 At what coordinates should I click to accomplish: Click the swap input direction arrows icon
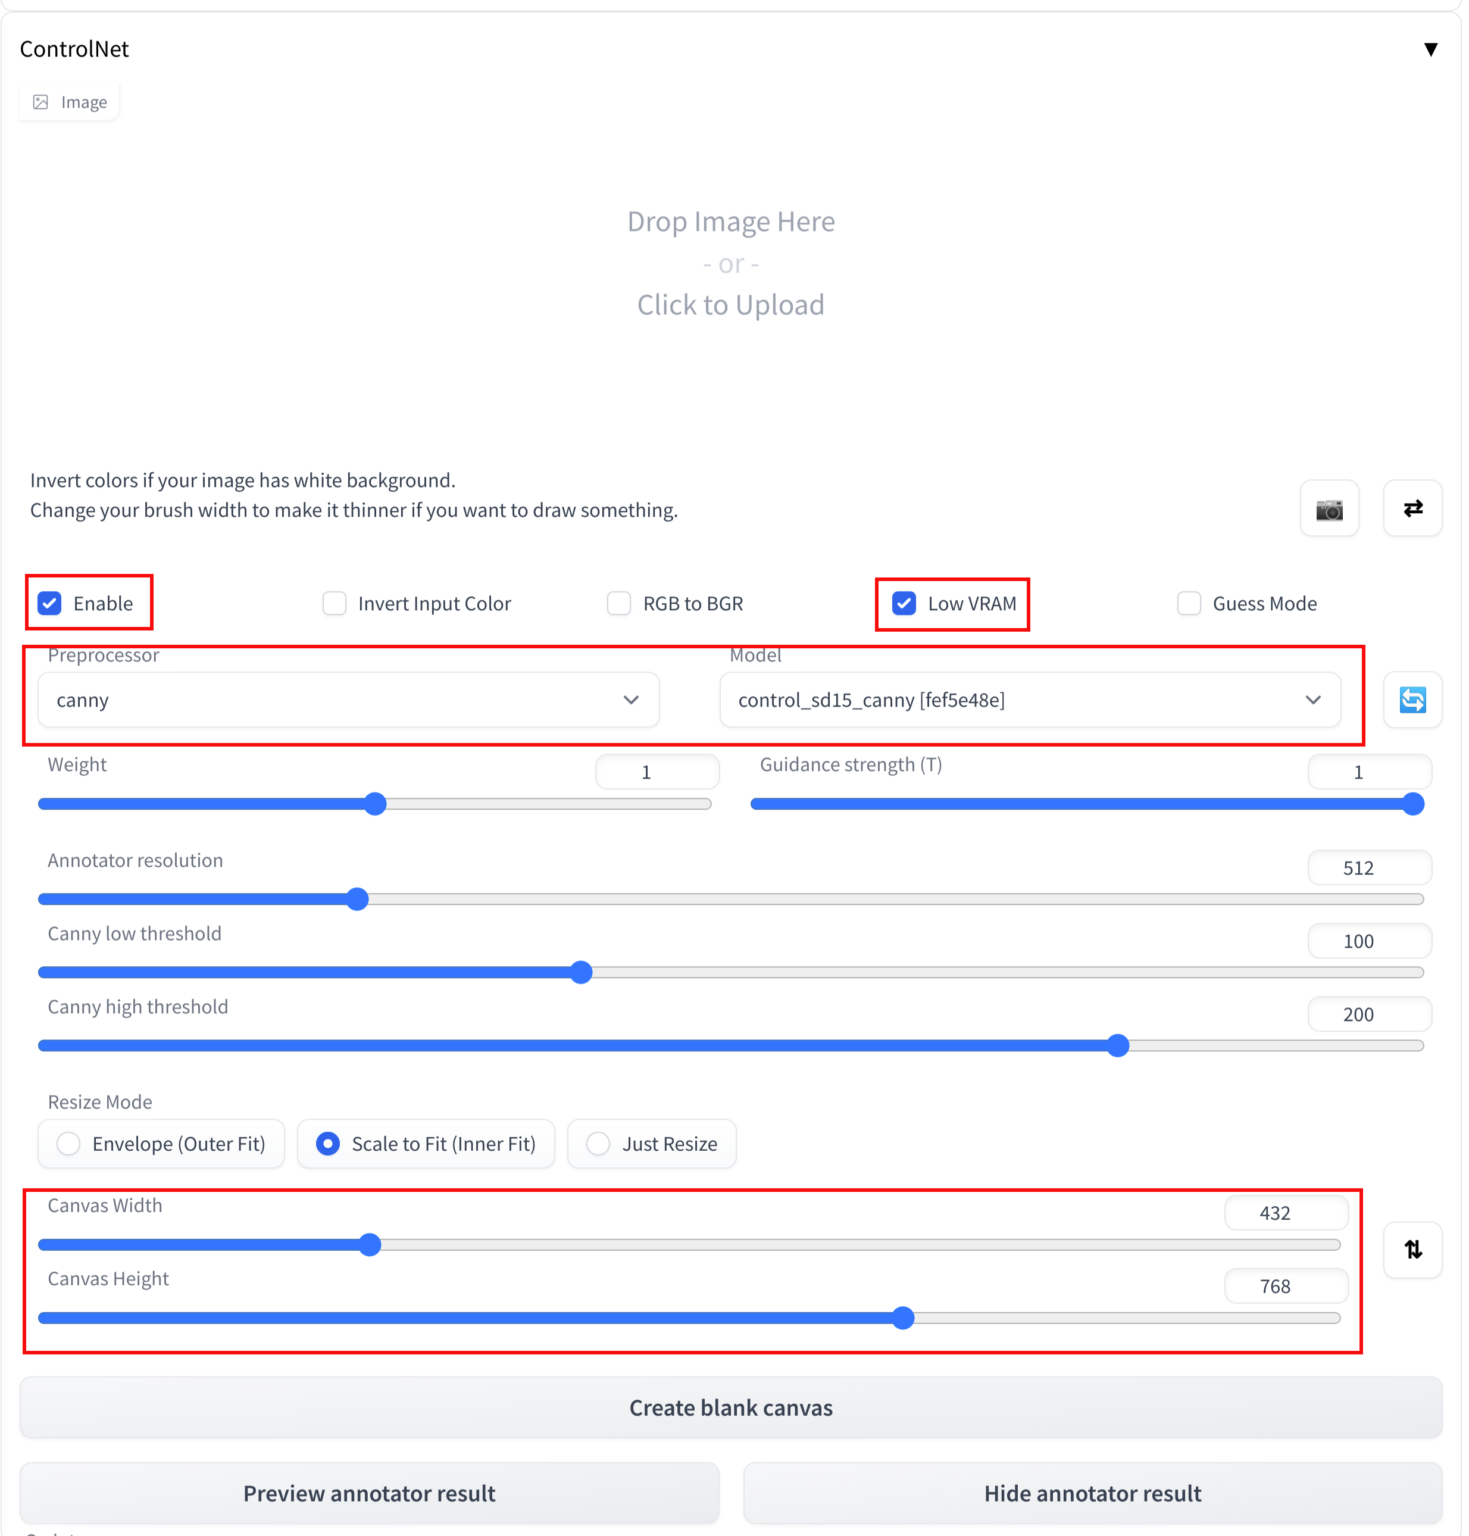click(1412, 508)
